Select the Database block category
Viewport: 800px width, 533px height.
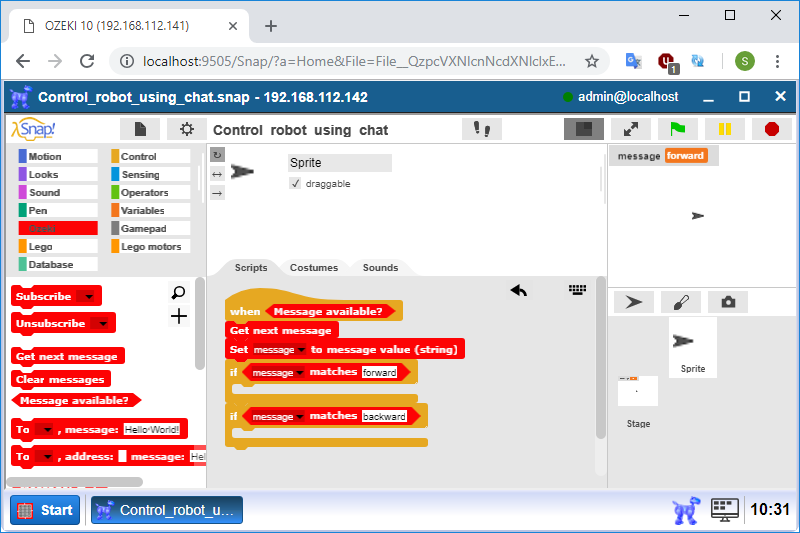(58, 264)
